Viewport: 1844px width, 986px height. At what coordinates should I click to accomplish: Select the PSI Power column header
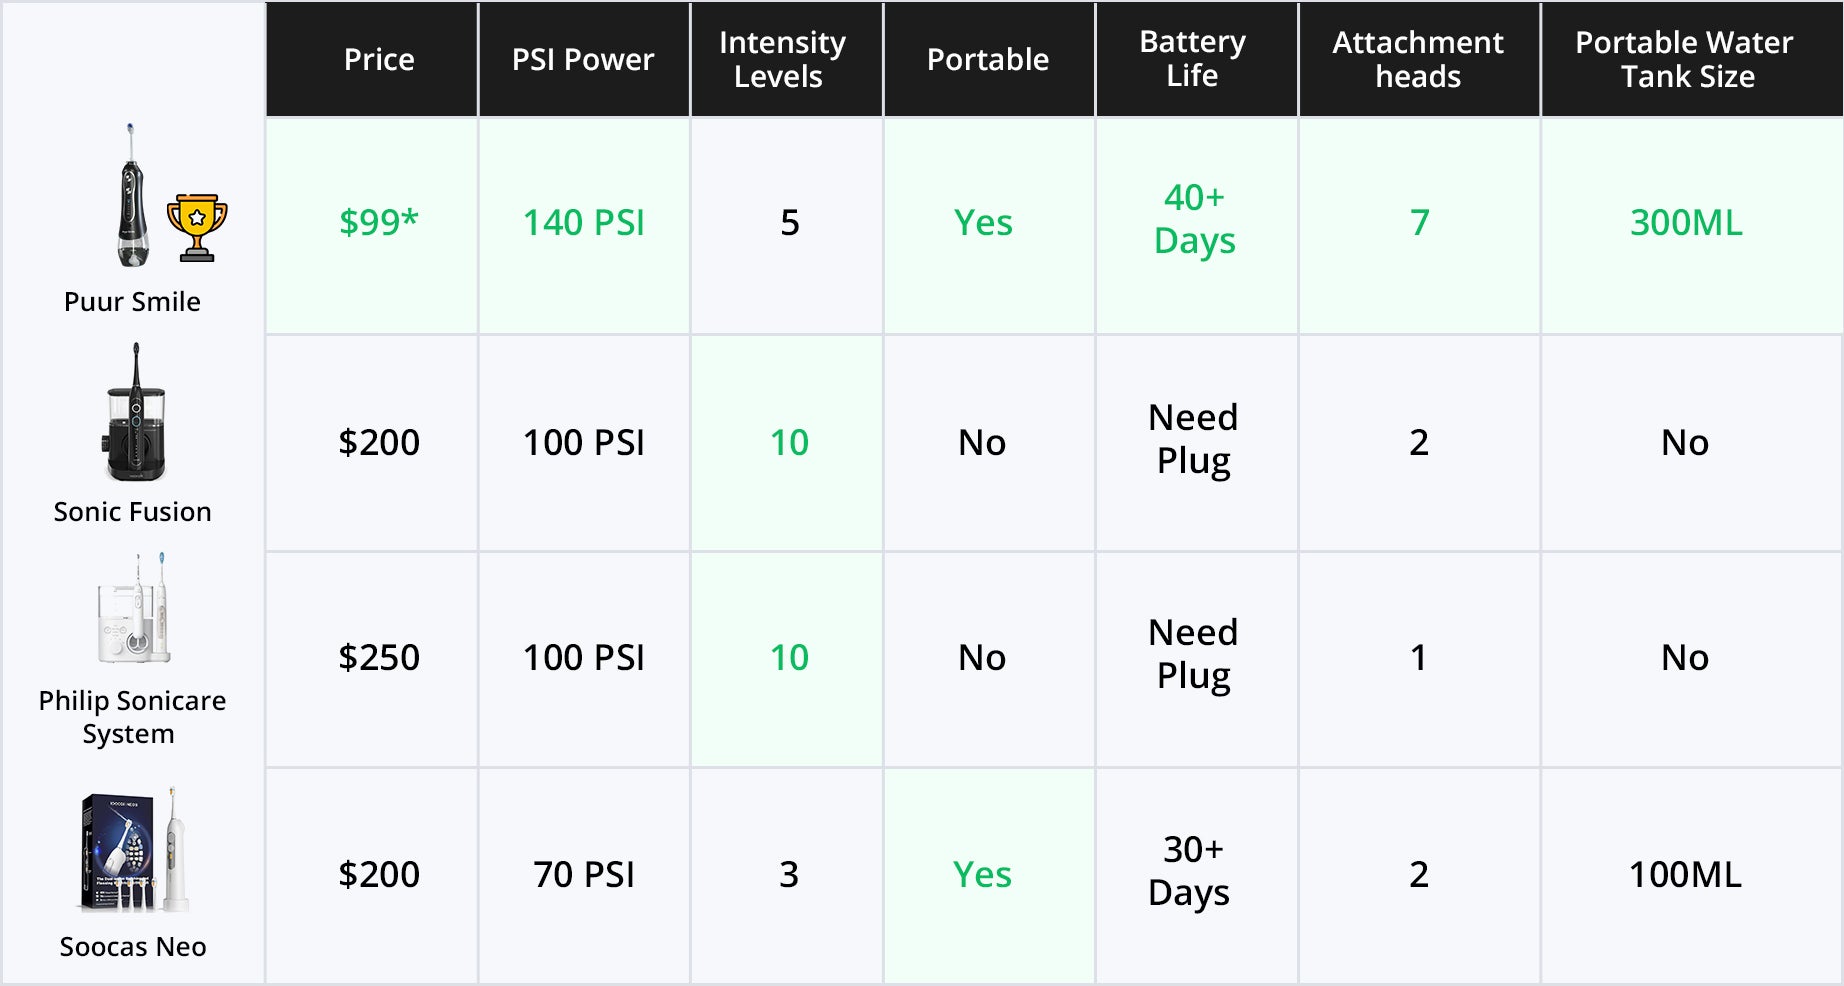583,60
